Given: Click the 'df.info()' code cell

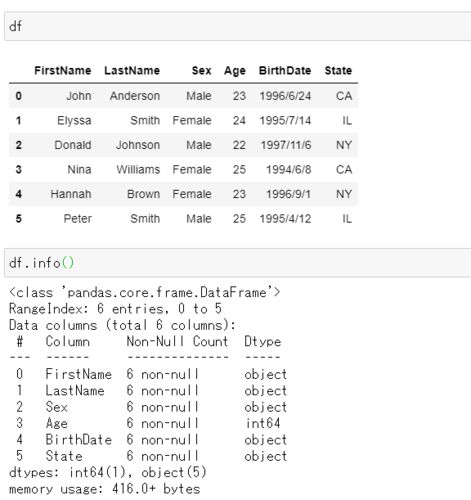Looking at the screenshot, I should [238, 263].
